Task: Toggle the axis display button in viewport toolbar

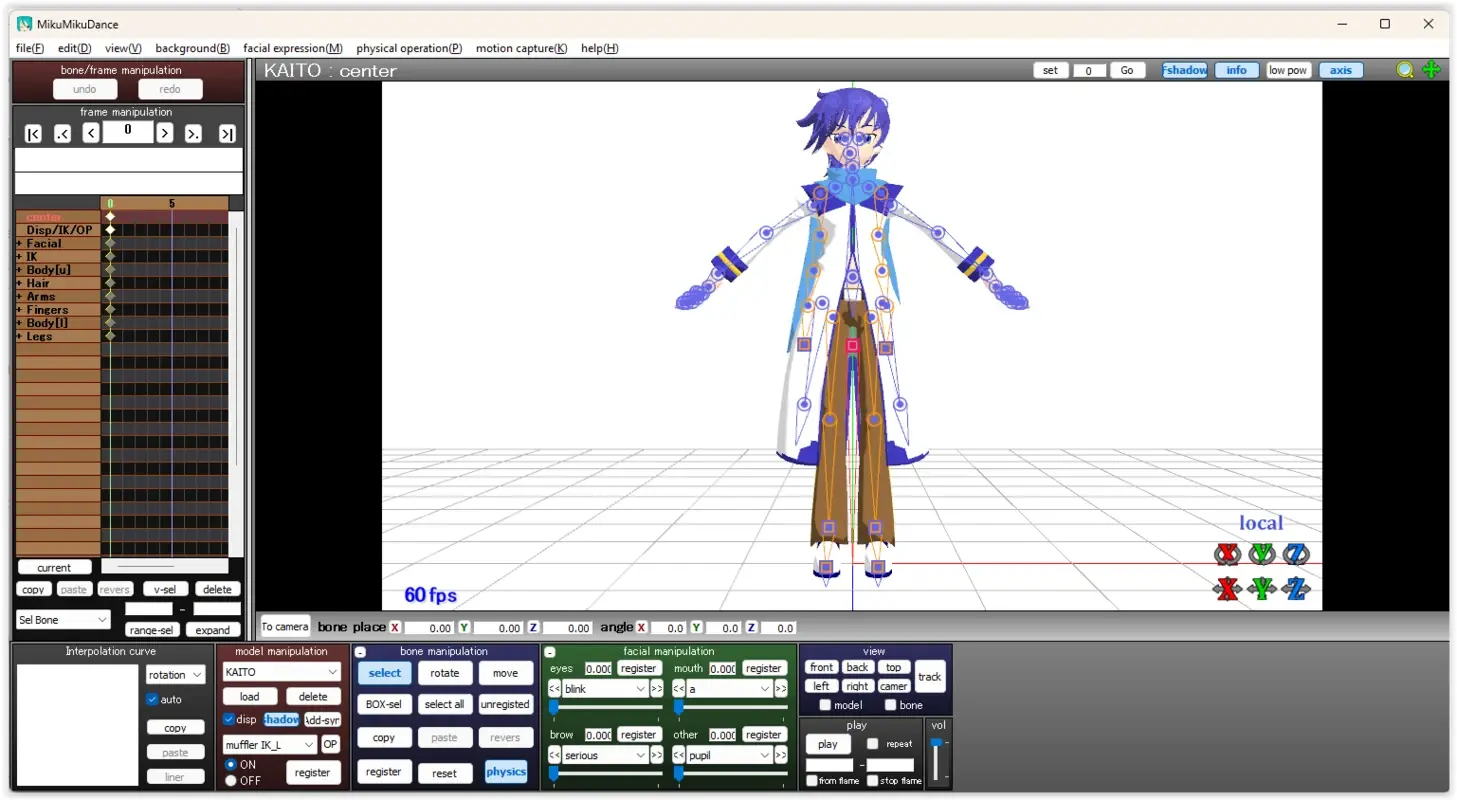Action: point(1340,70)
